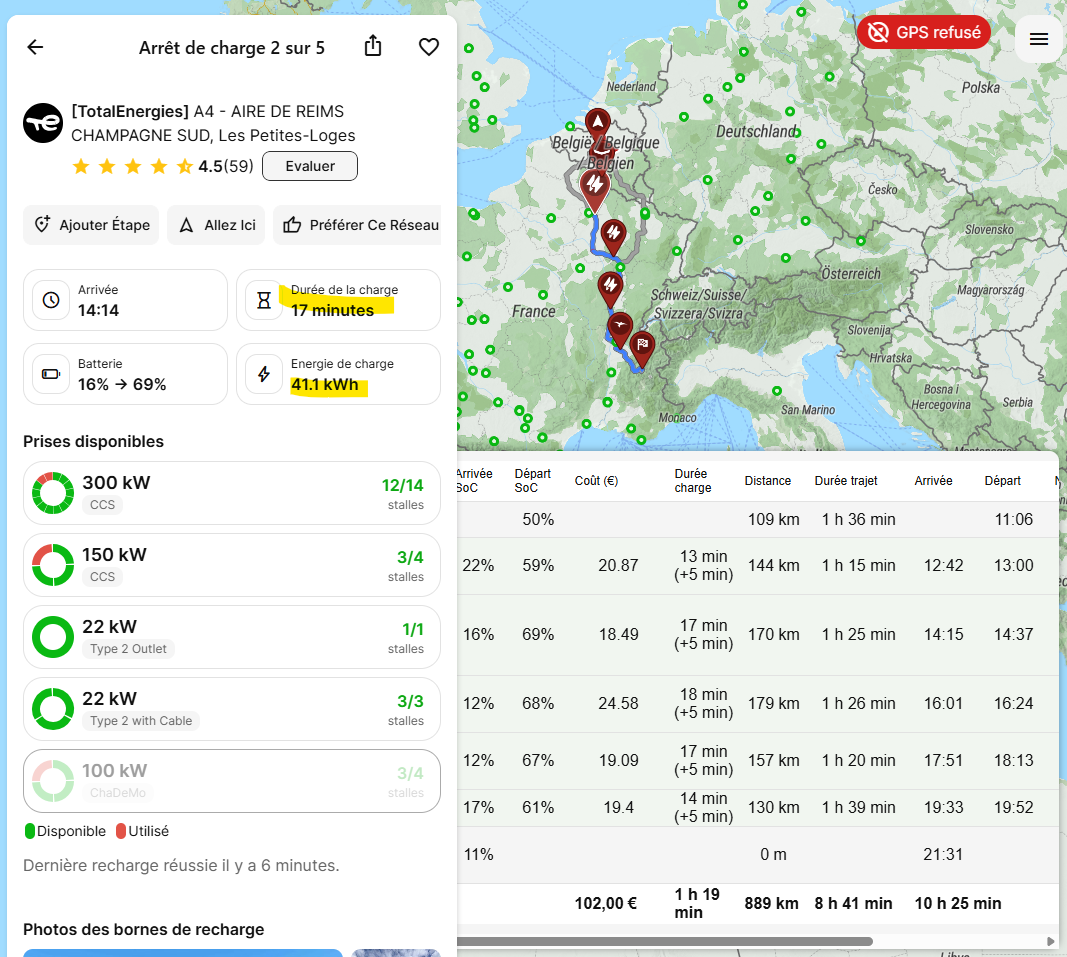
Task: Click arrival time 21:31 in table
Action: (x=943, y=854)
